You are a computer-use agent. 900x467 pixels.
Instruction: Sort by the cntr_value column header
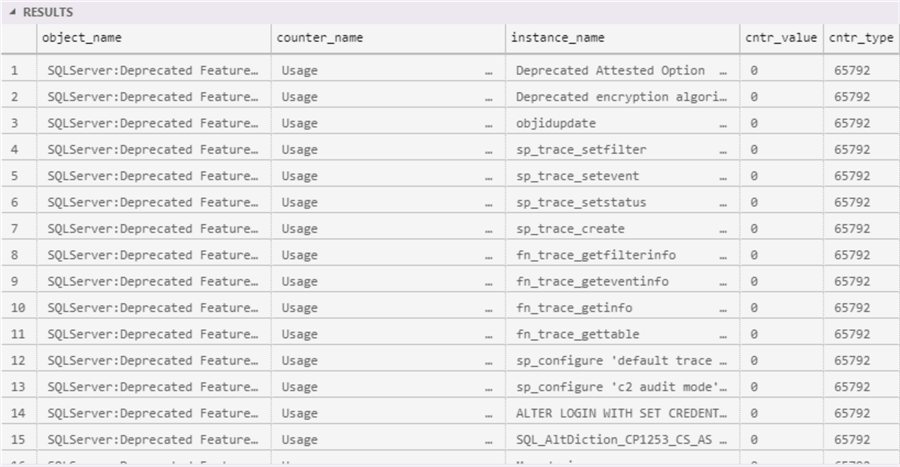click(781, 38)
